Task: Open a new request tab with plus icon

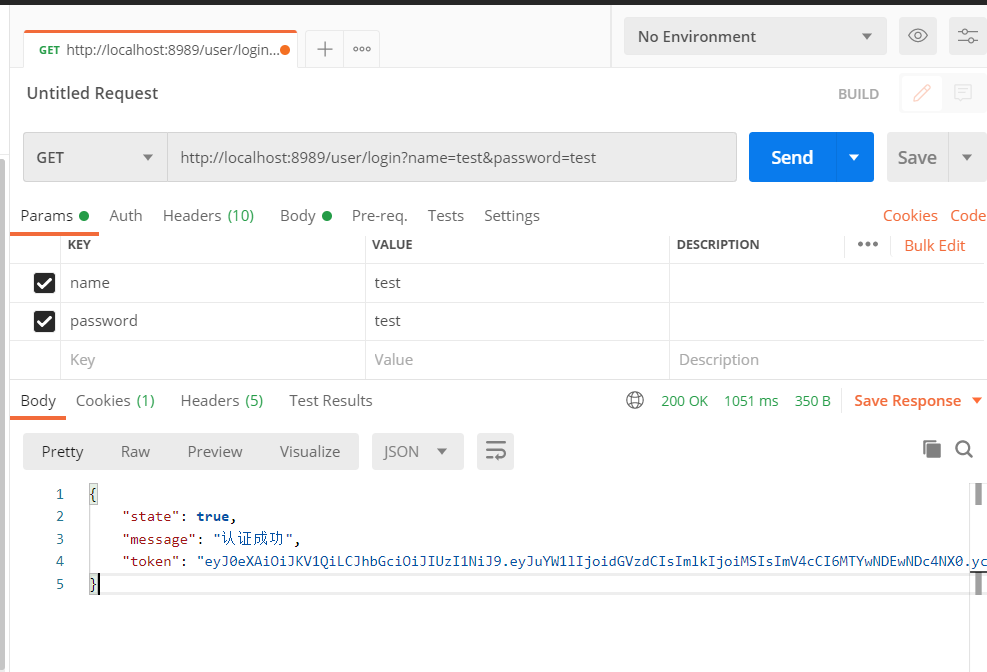Action: [324, 49]
